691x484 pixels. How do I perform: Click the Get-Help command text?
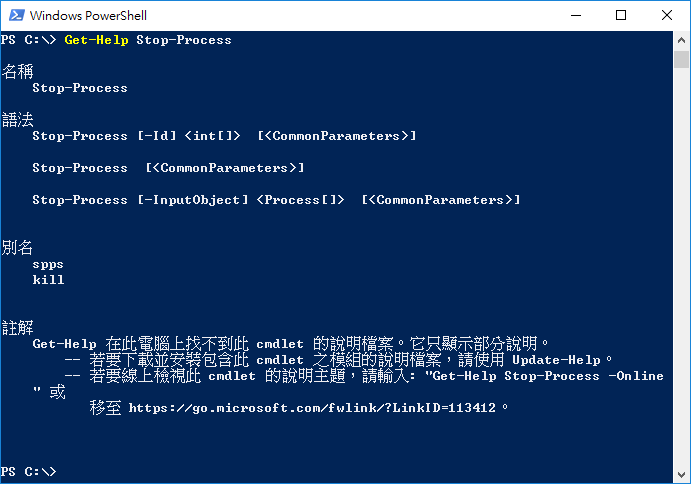[97, 40]
